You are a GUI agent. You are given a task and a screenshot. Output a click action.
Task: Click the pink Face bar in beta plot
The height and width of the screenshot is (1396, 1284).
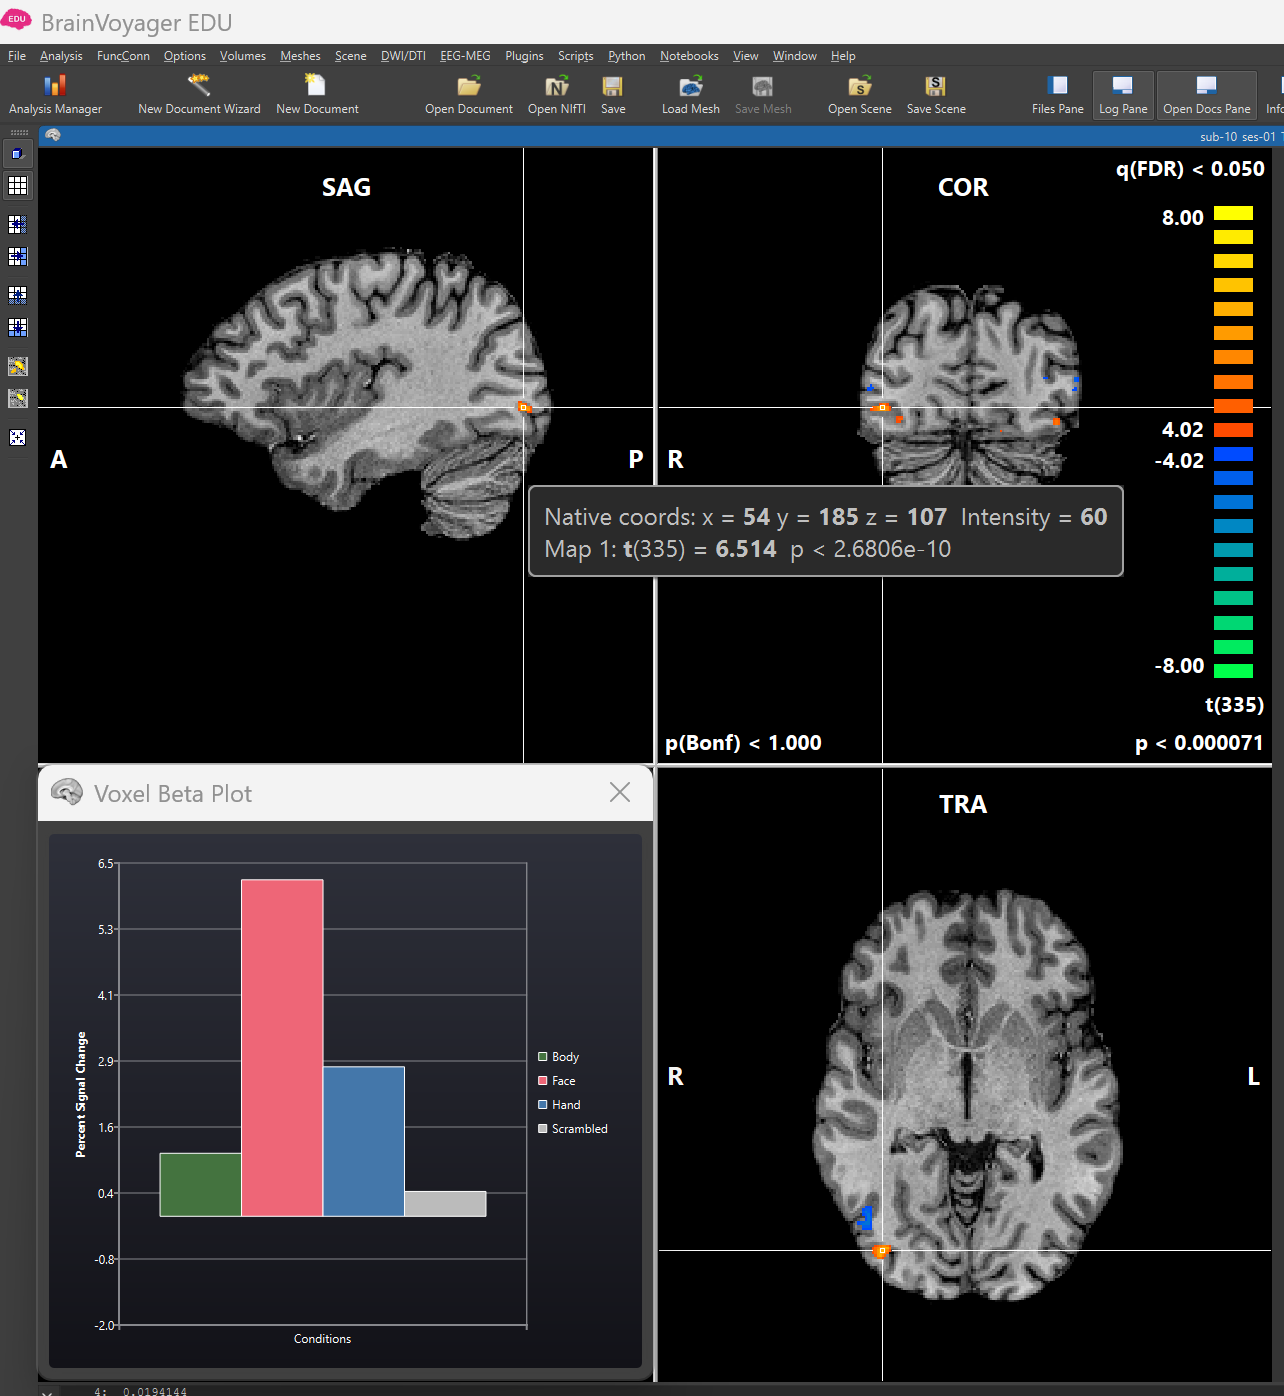tap(282, 1047)
